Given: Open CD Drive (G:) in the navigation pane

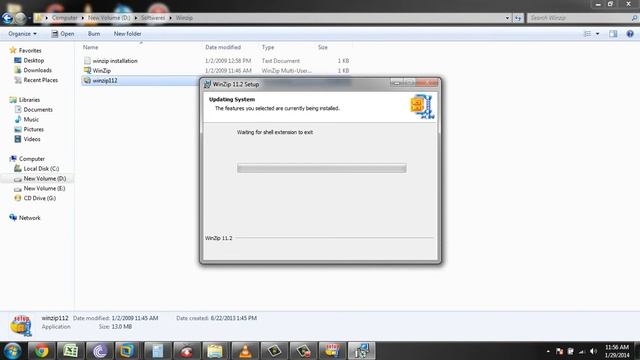Looking at the screenshot, I should click(40, 198).
